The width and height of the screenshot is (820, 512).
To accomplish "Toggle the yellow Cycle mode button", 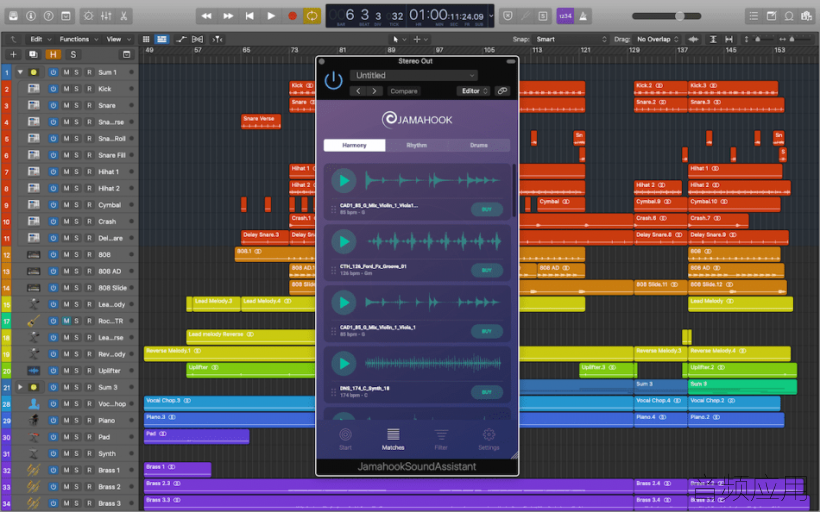I will point(312,16).
